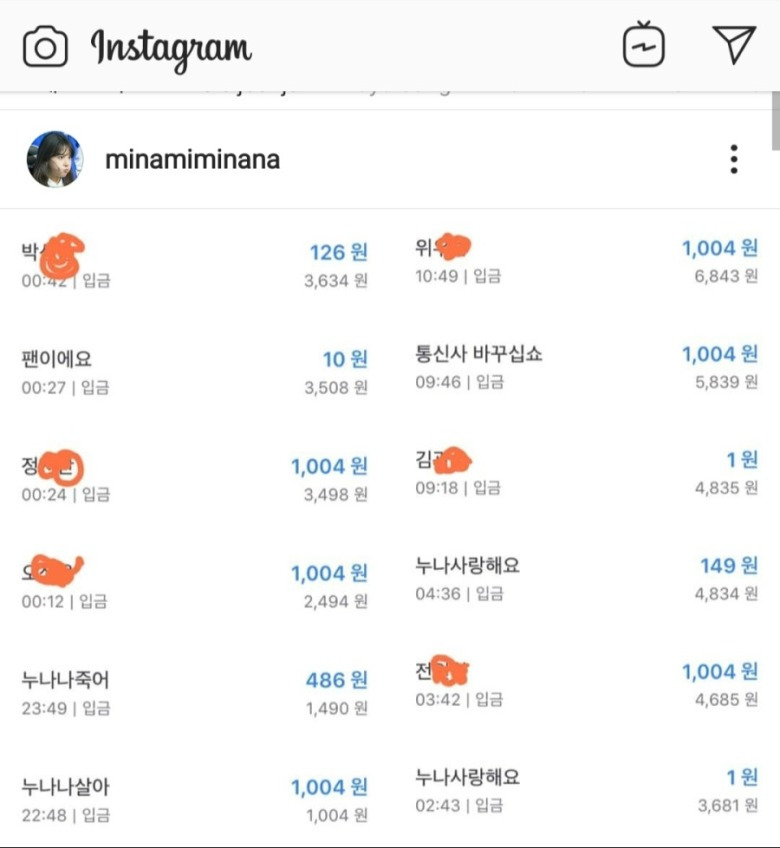
Task: Select the 통신사 바꾸십쇼 deposit entry
Action: 586,367
